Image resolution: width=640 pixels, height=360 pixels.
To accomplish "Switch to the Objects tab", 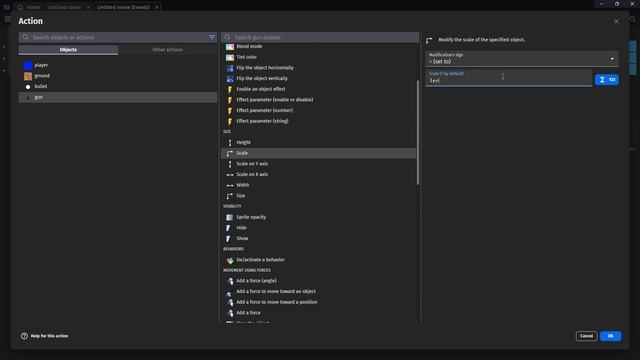I will point(68,50).
